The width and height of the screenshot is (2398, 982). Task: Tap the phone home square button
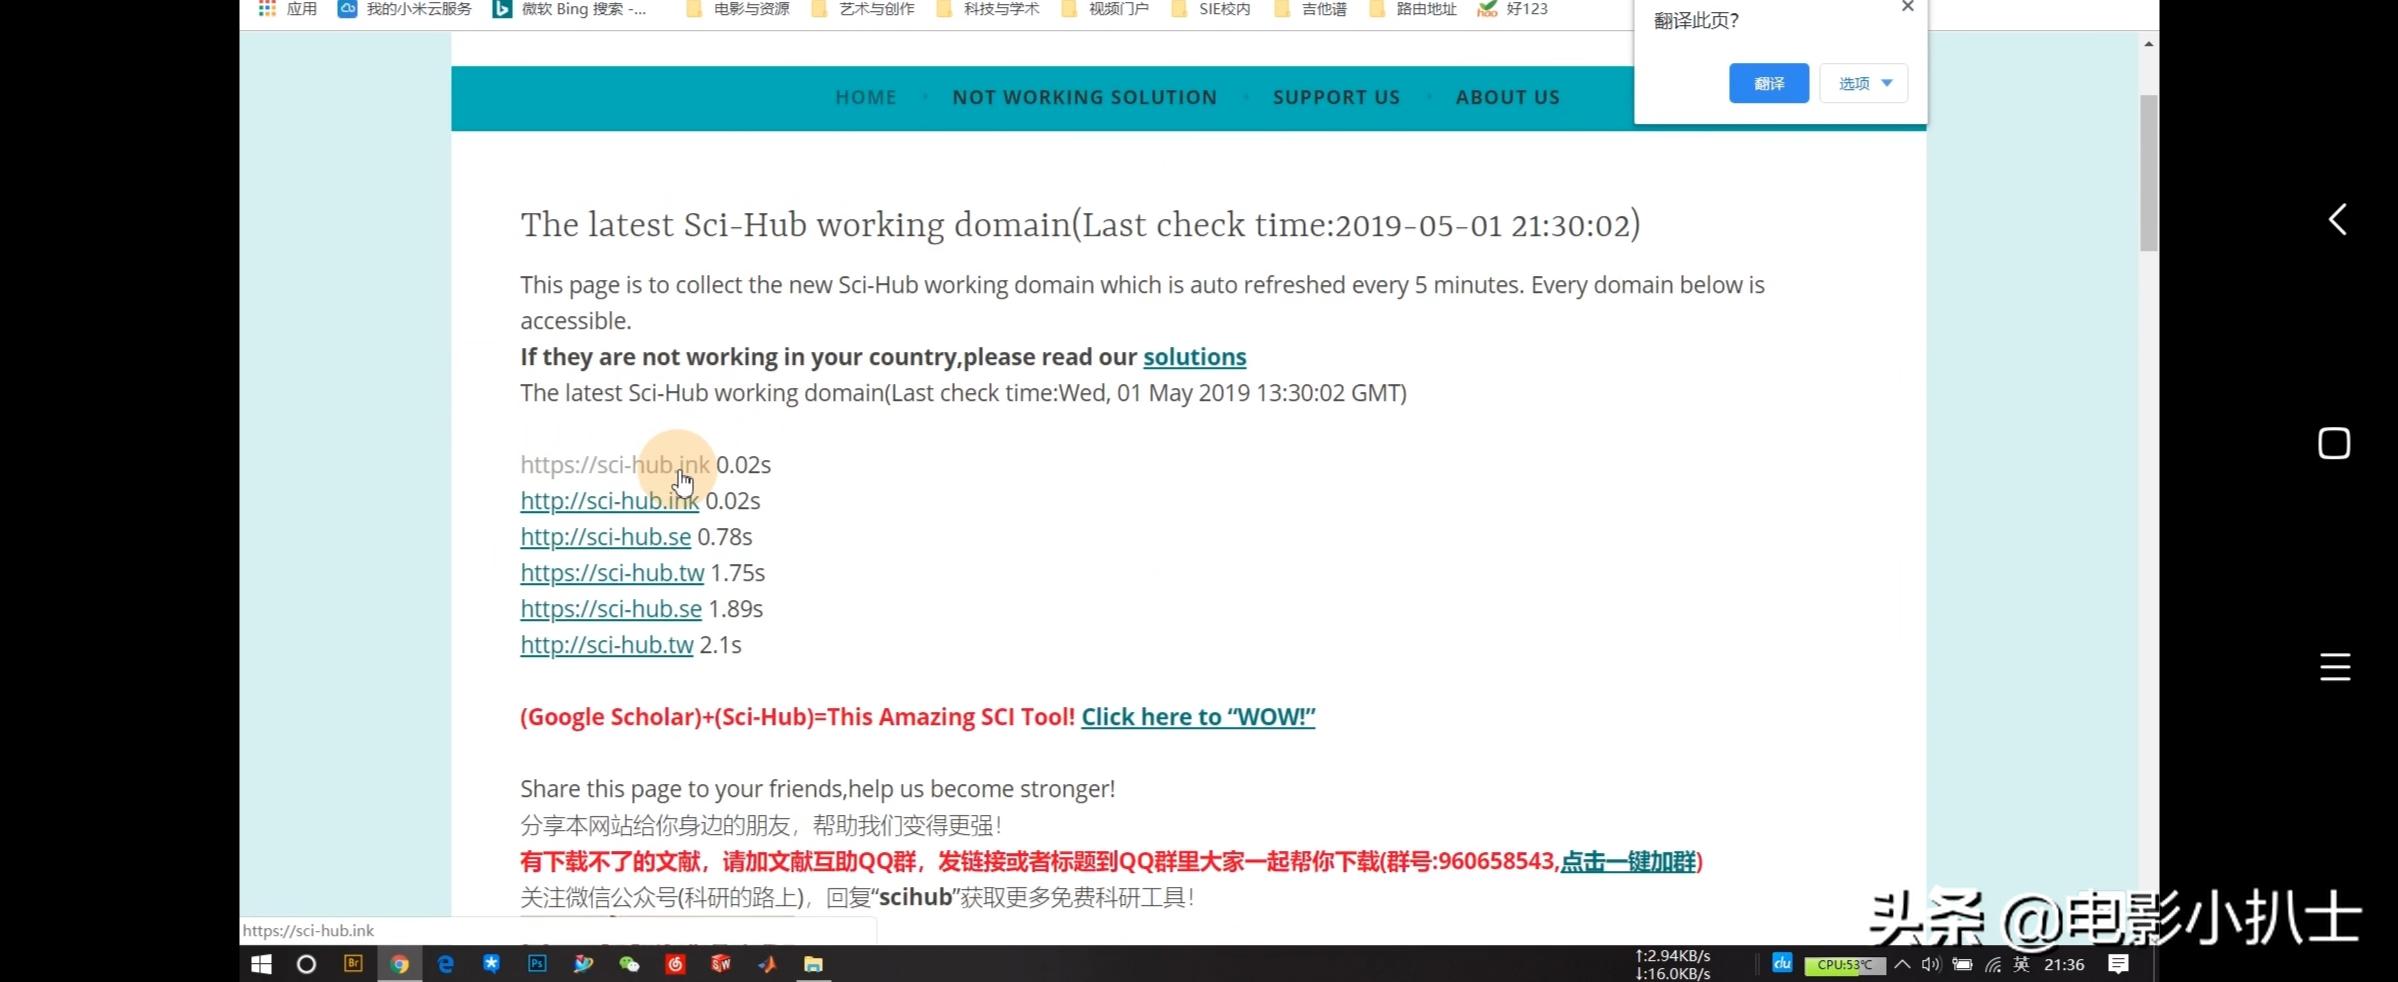(2334, 443)
